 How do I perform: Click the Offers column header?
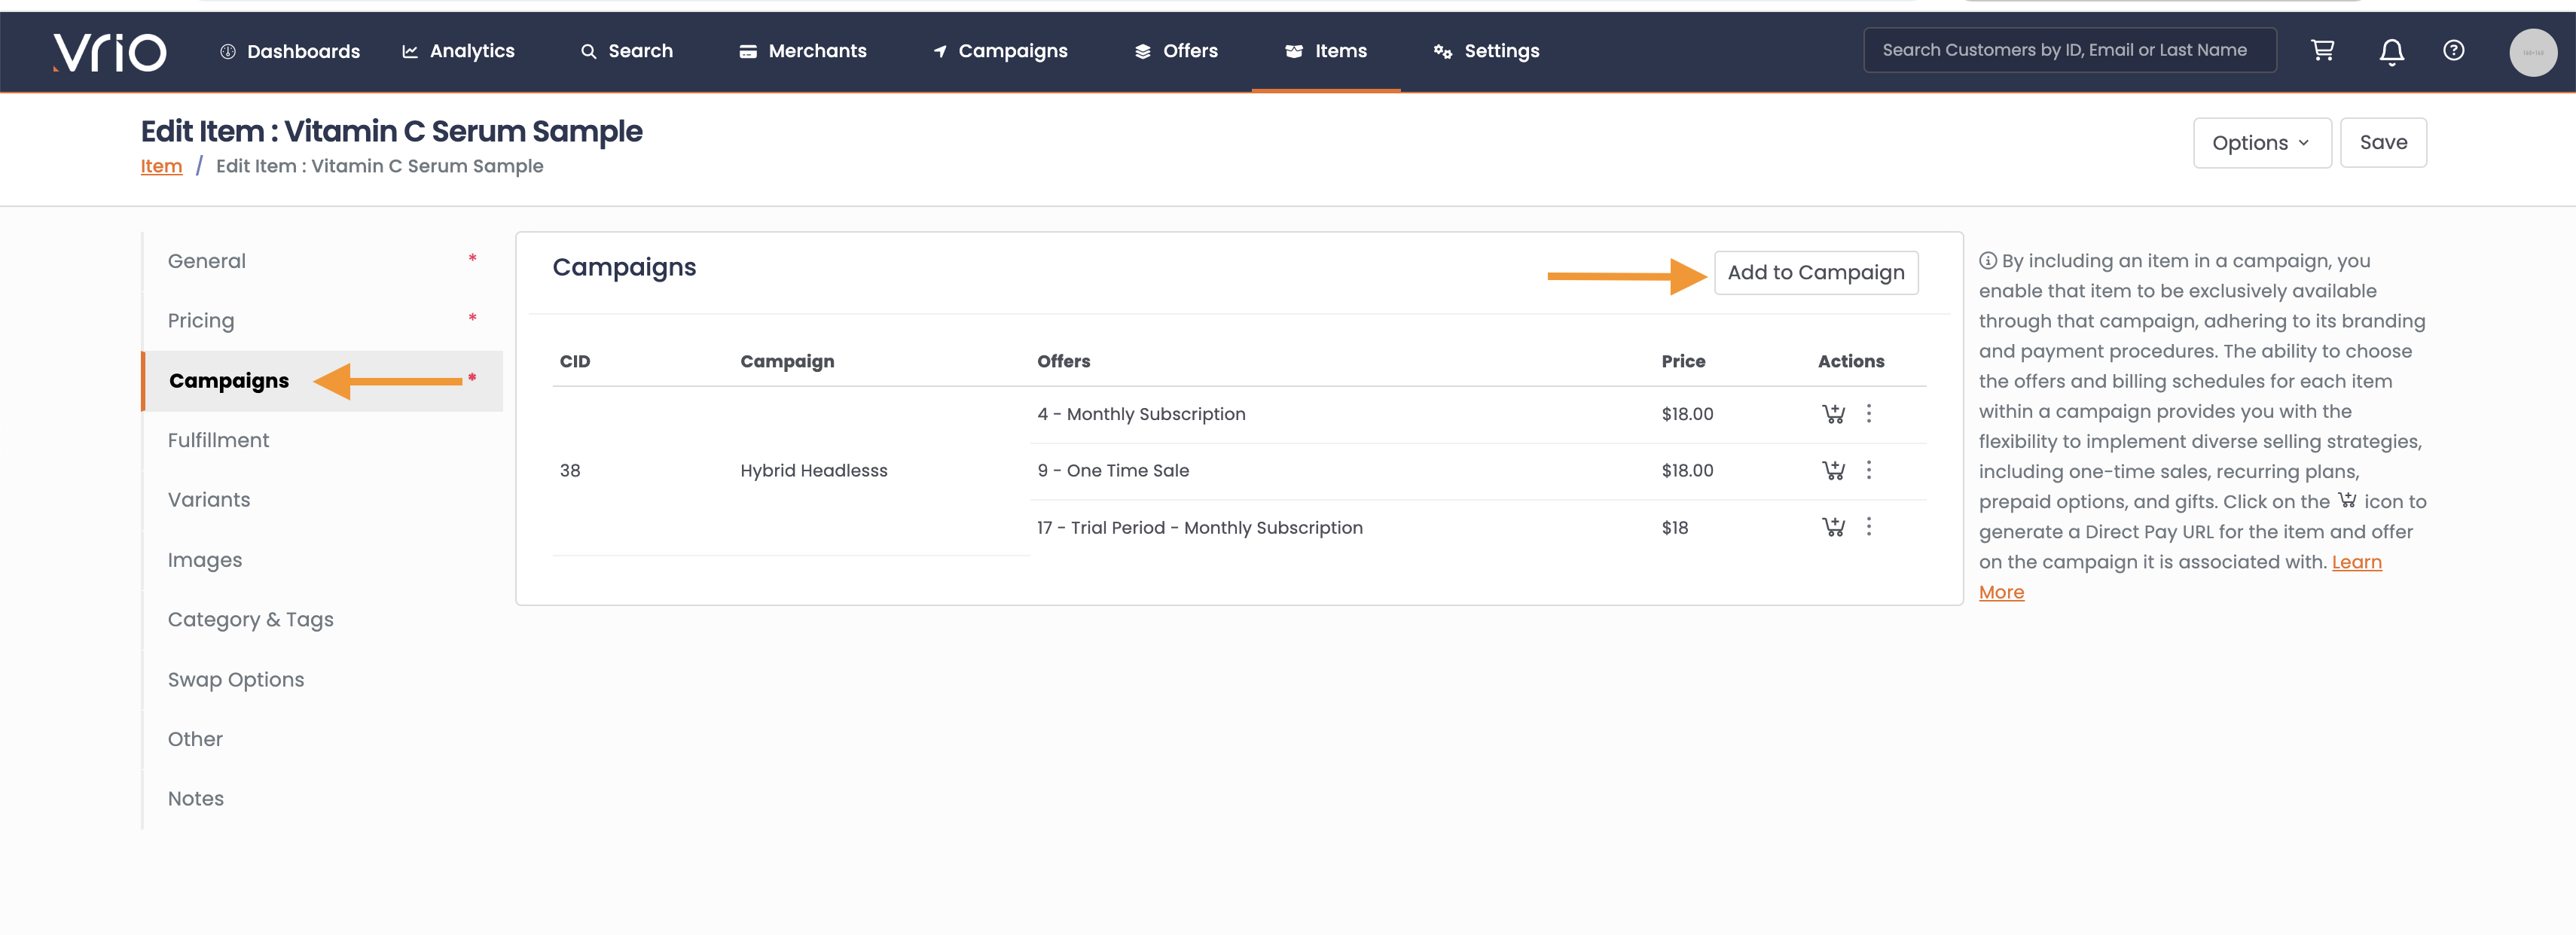pyautogui.click(x=1063, y=362)
